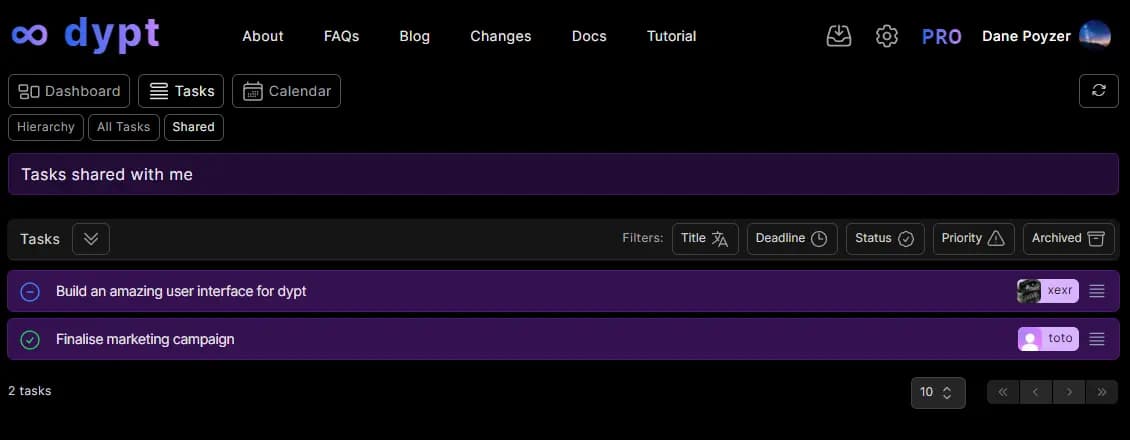This screenshot has width=1130, height=440.
Task: Click the xexr user badge
Action: 1047,291
